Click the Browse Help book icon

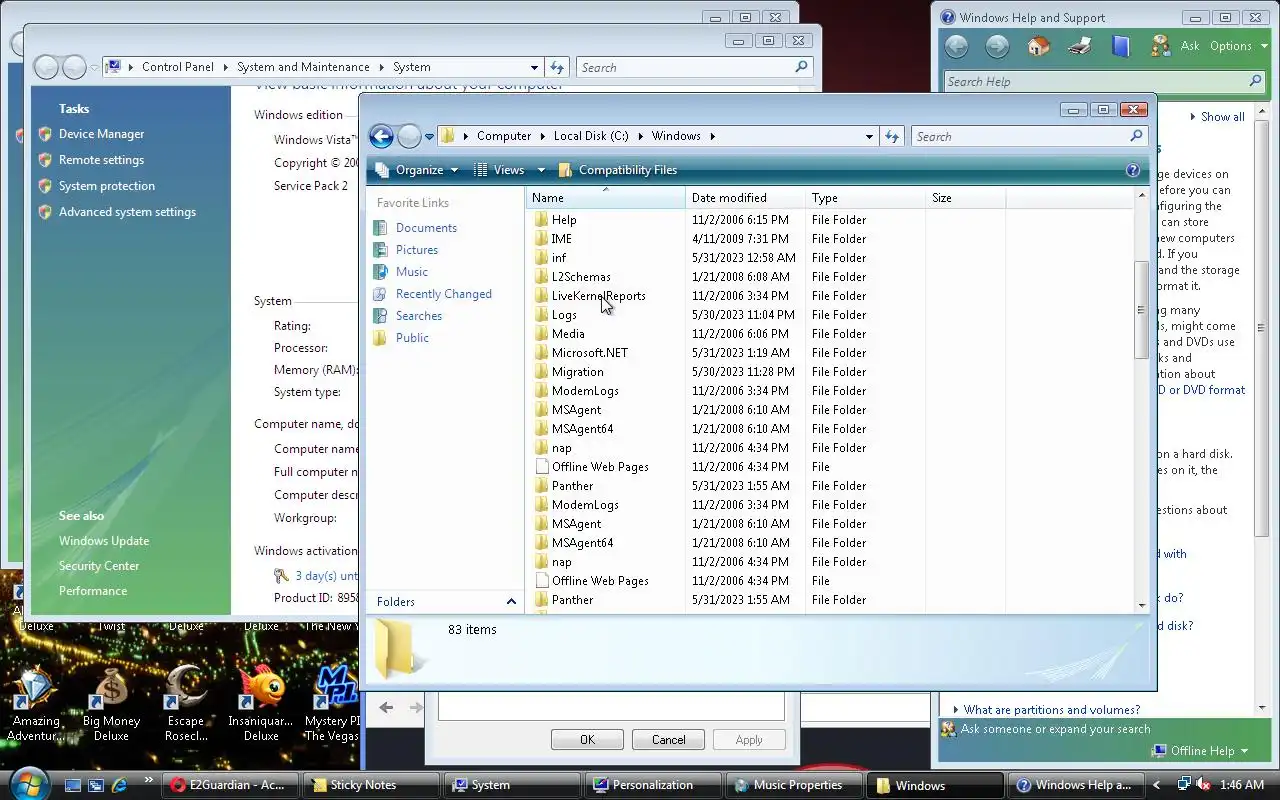click(x=1120, y=46)
